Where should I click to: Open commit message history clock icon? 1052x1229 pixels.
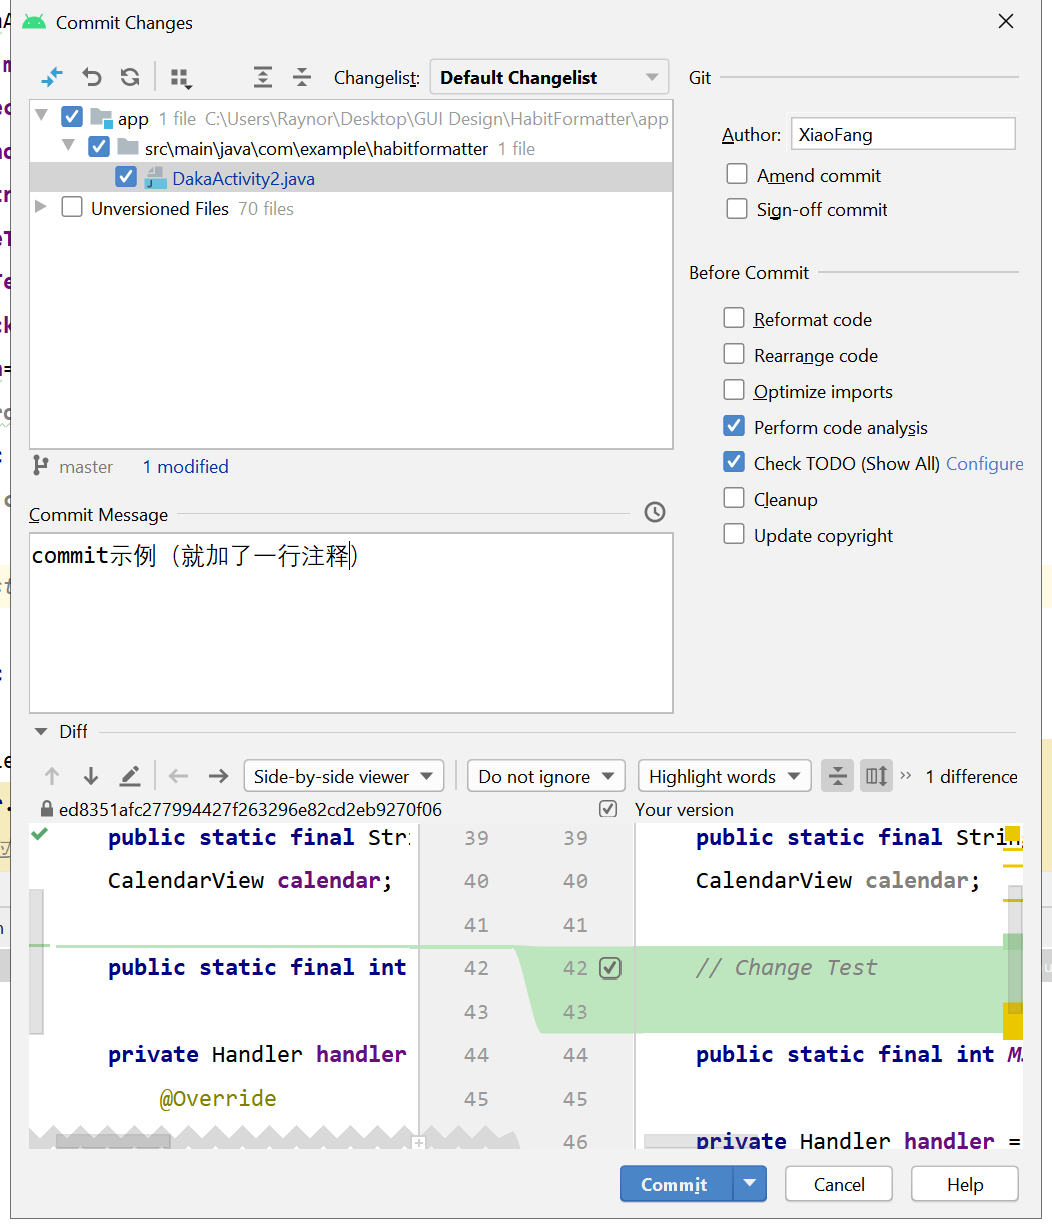click(x=655, y=512)
